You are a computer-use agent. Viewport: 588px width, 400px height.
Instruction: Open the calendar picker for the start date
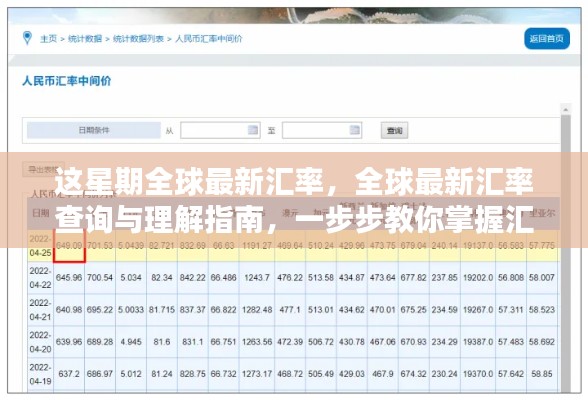[253, 130]
